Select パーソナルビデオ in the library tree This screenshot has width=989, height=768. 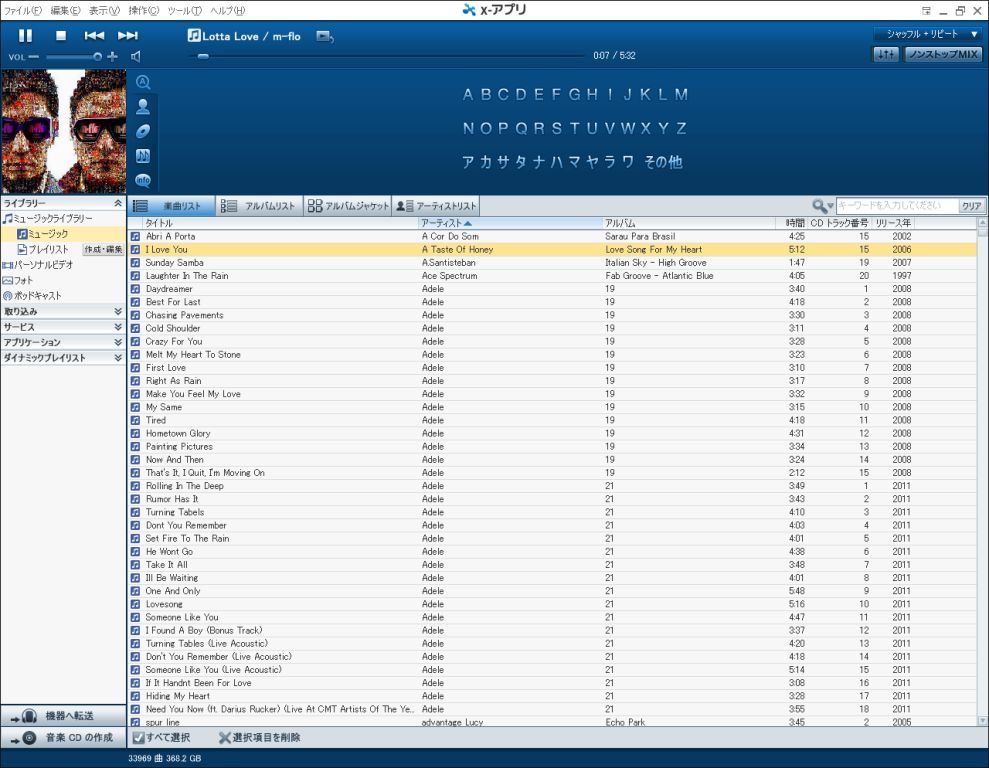[x=38, y=265]
